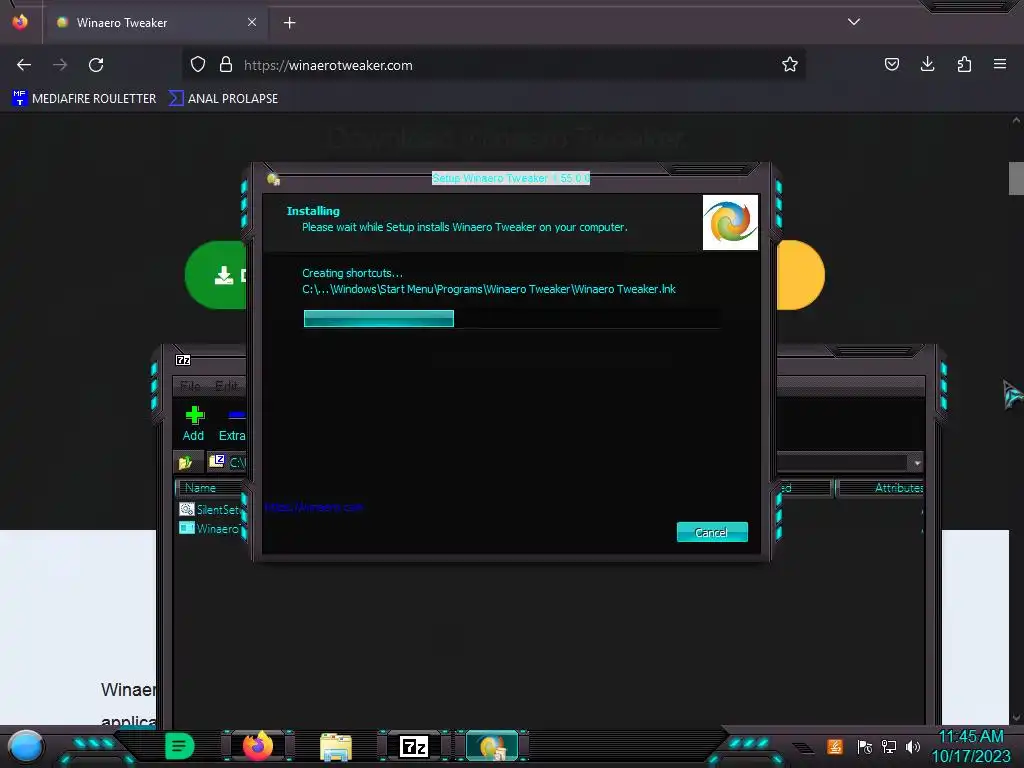This screenshot has height=768, width=1024.
Task: Click the up-folder icon in the 7-Zip address bar
Action: click(x=185, y=462)
